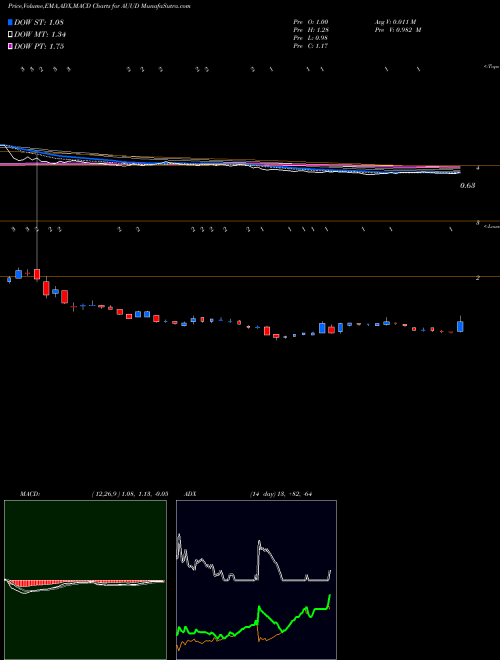Click the 'Pre V: 0.982 M' value
Screen dimensions: 500x660
[398, 30]
